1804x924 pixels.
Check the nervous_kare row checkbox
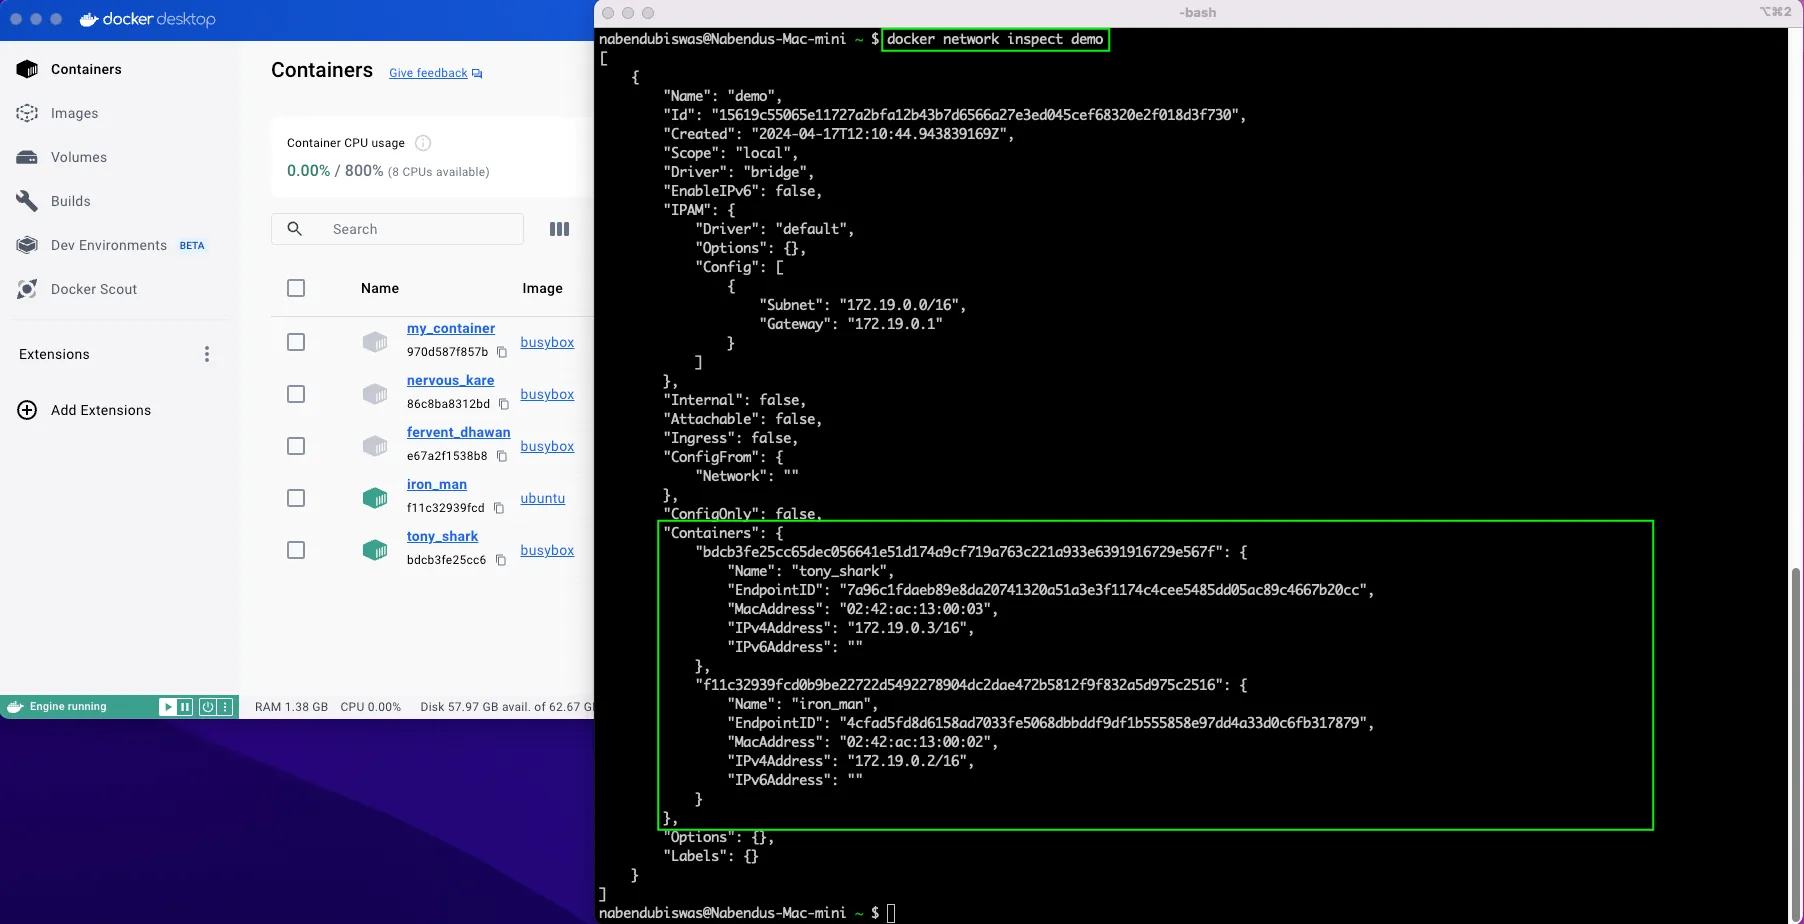click(x=296, y=394)
